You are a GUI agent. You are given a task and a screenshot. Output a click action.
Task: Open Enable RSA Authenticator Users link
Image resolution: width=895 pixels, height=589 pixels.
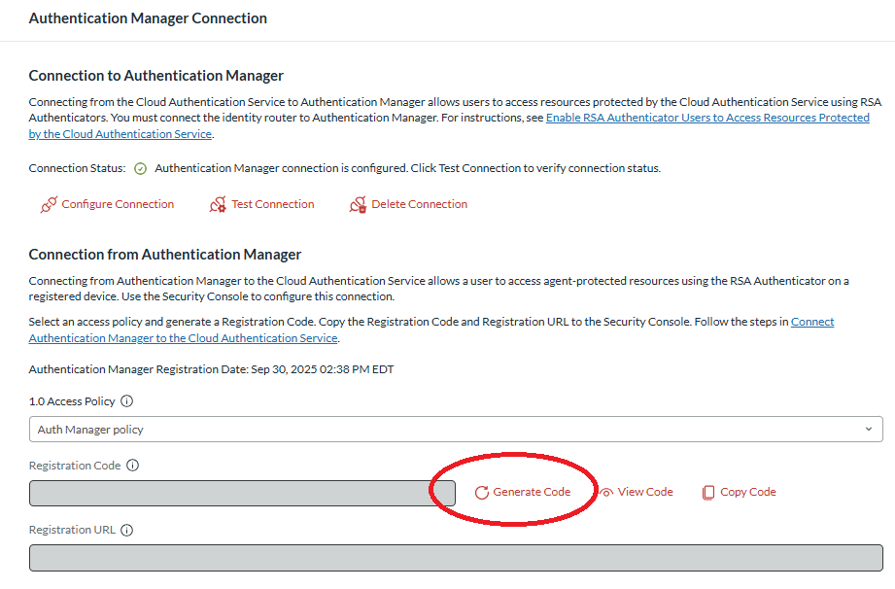449,126
